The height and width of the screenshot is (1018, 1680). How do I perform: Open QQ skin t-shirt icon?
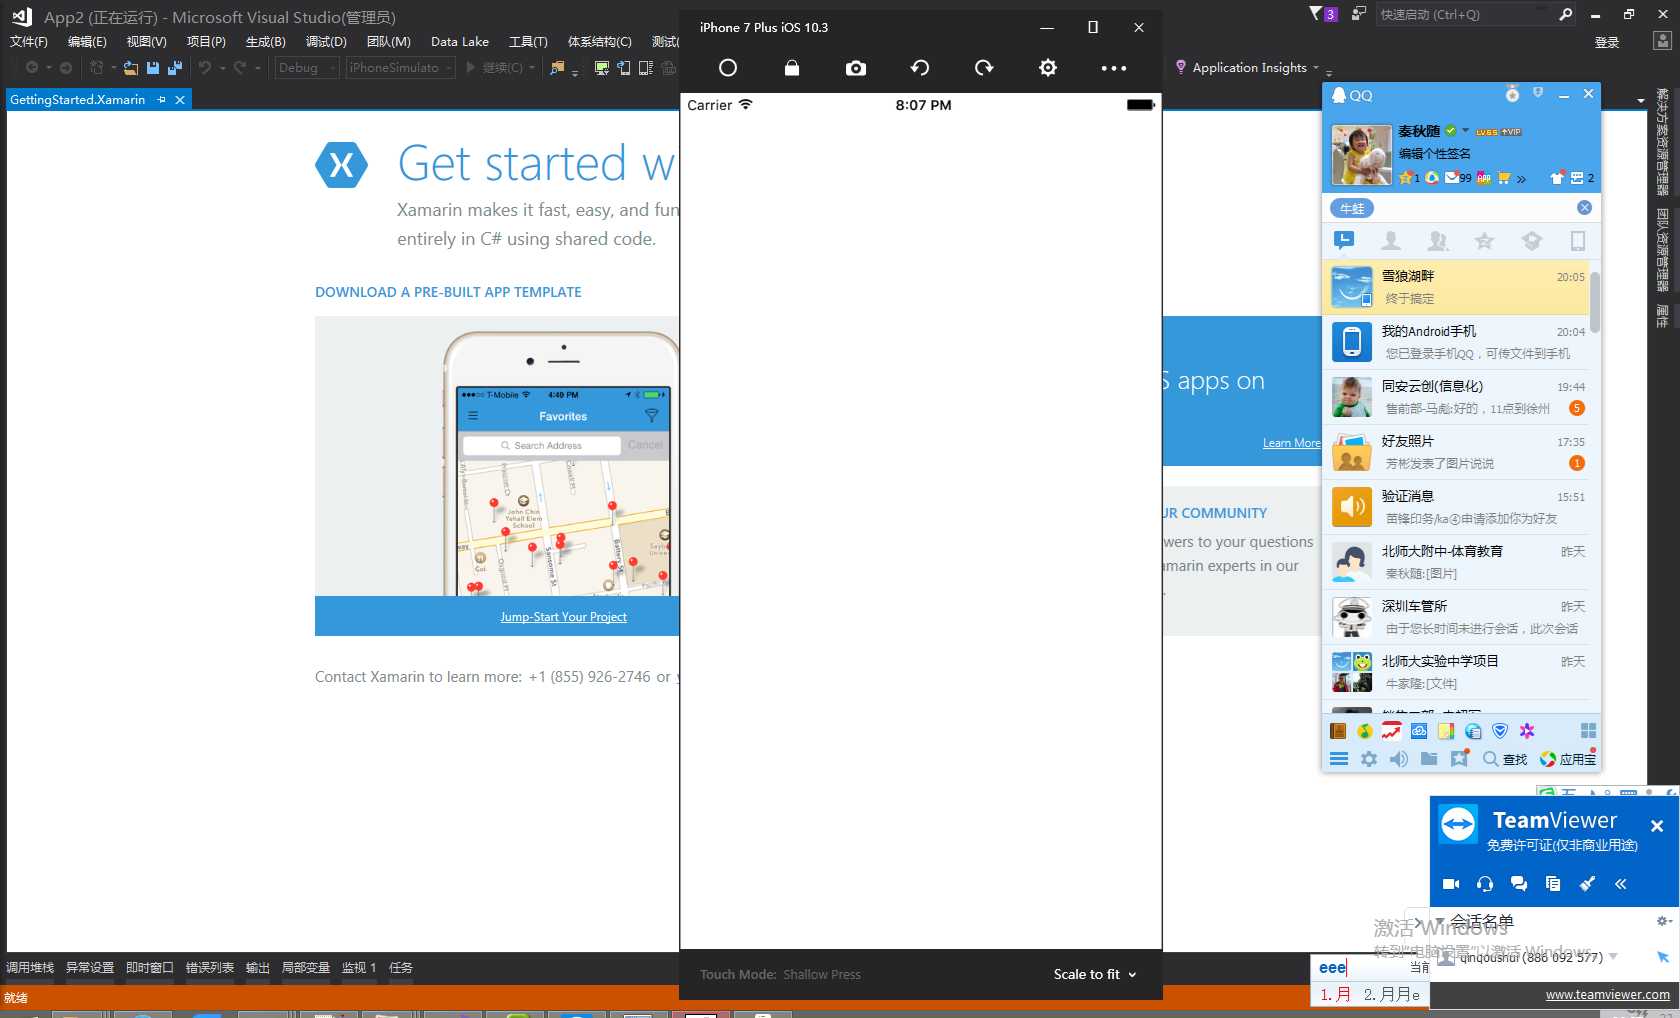(x=1557, y=178)
